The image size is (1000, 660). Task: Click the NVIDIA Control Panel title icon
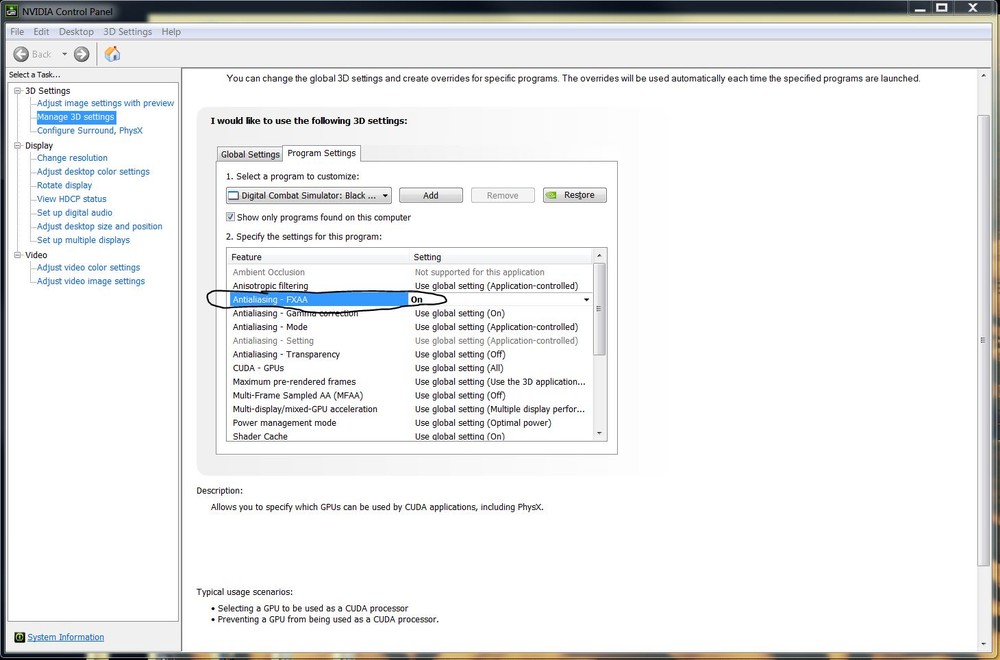(x=11, y=11)
